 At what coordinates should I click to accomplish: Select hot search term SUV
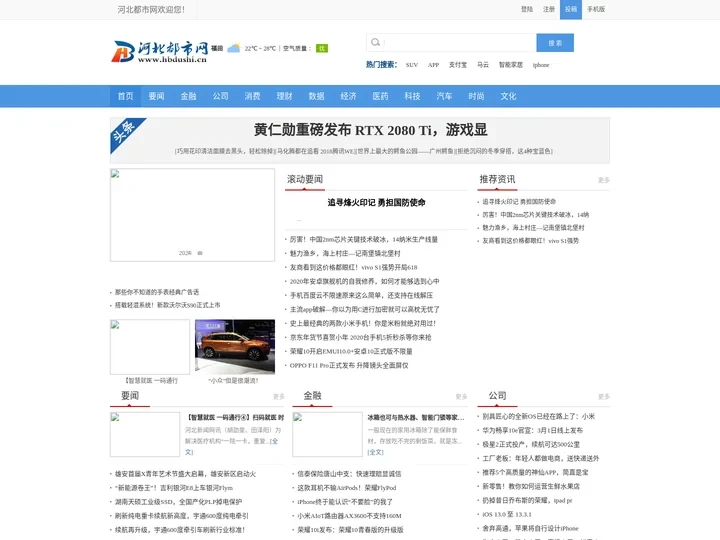(412, 65)
